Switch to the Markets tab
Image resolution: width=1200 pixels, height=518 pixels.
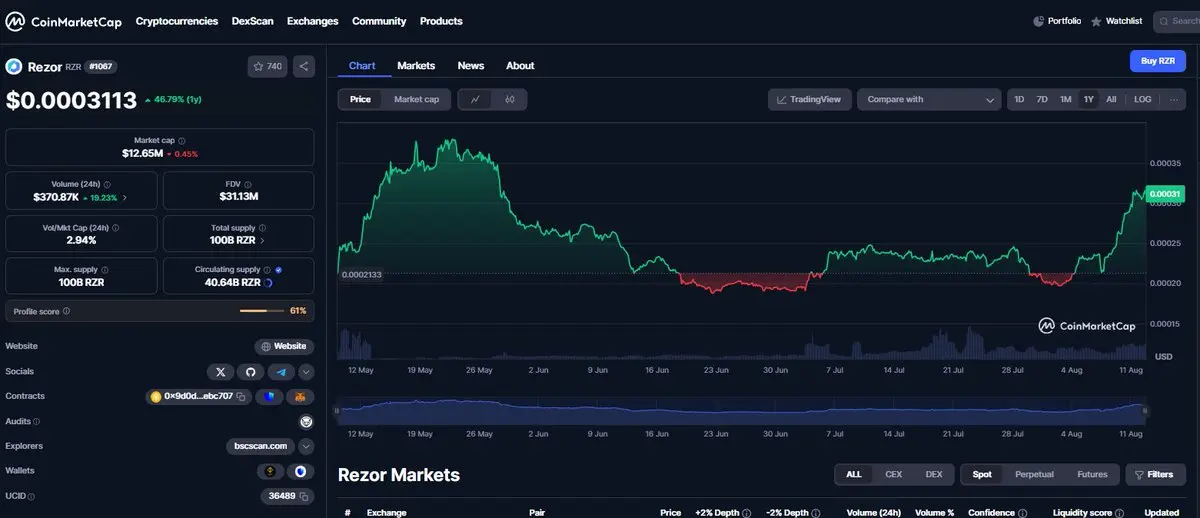[x=416, y=65]
